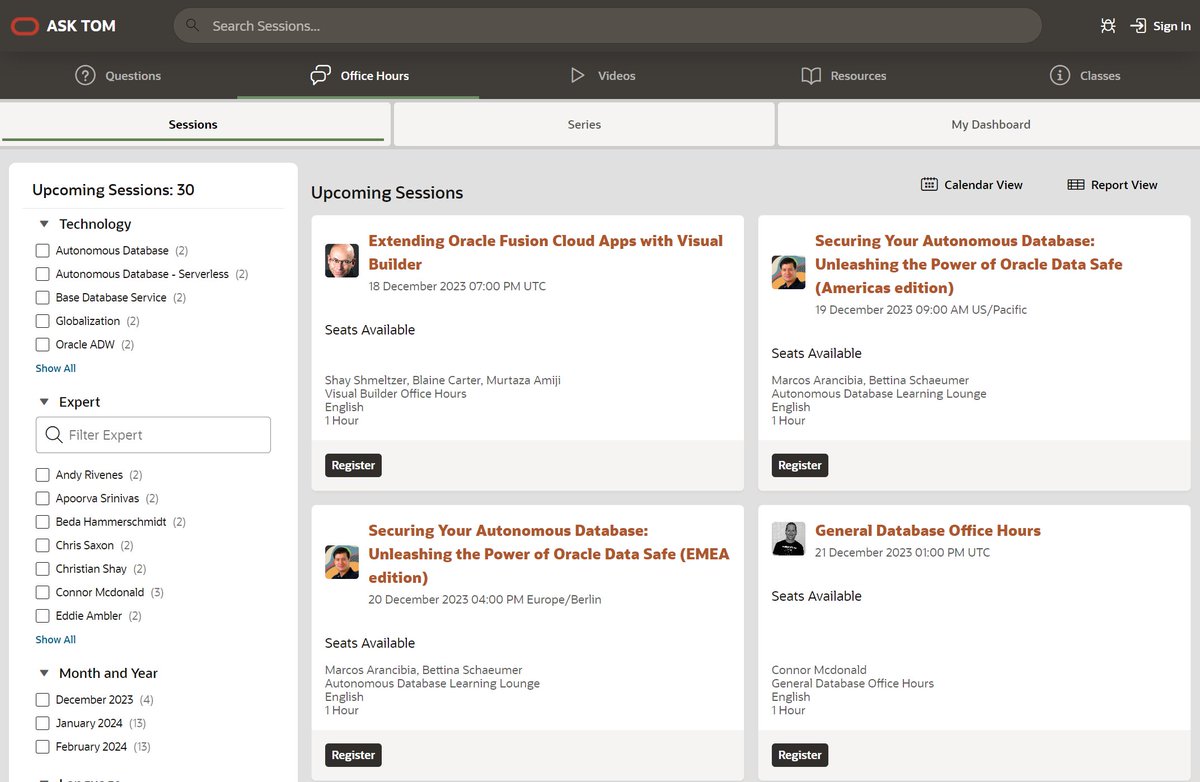Select the Eddie Ambler checkbox
The image size is (1200, 782).
click(x=42, y=616)
